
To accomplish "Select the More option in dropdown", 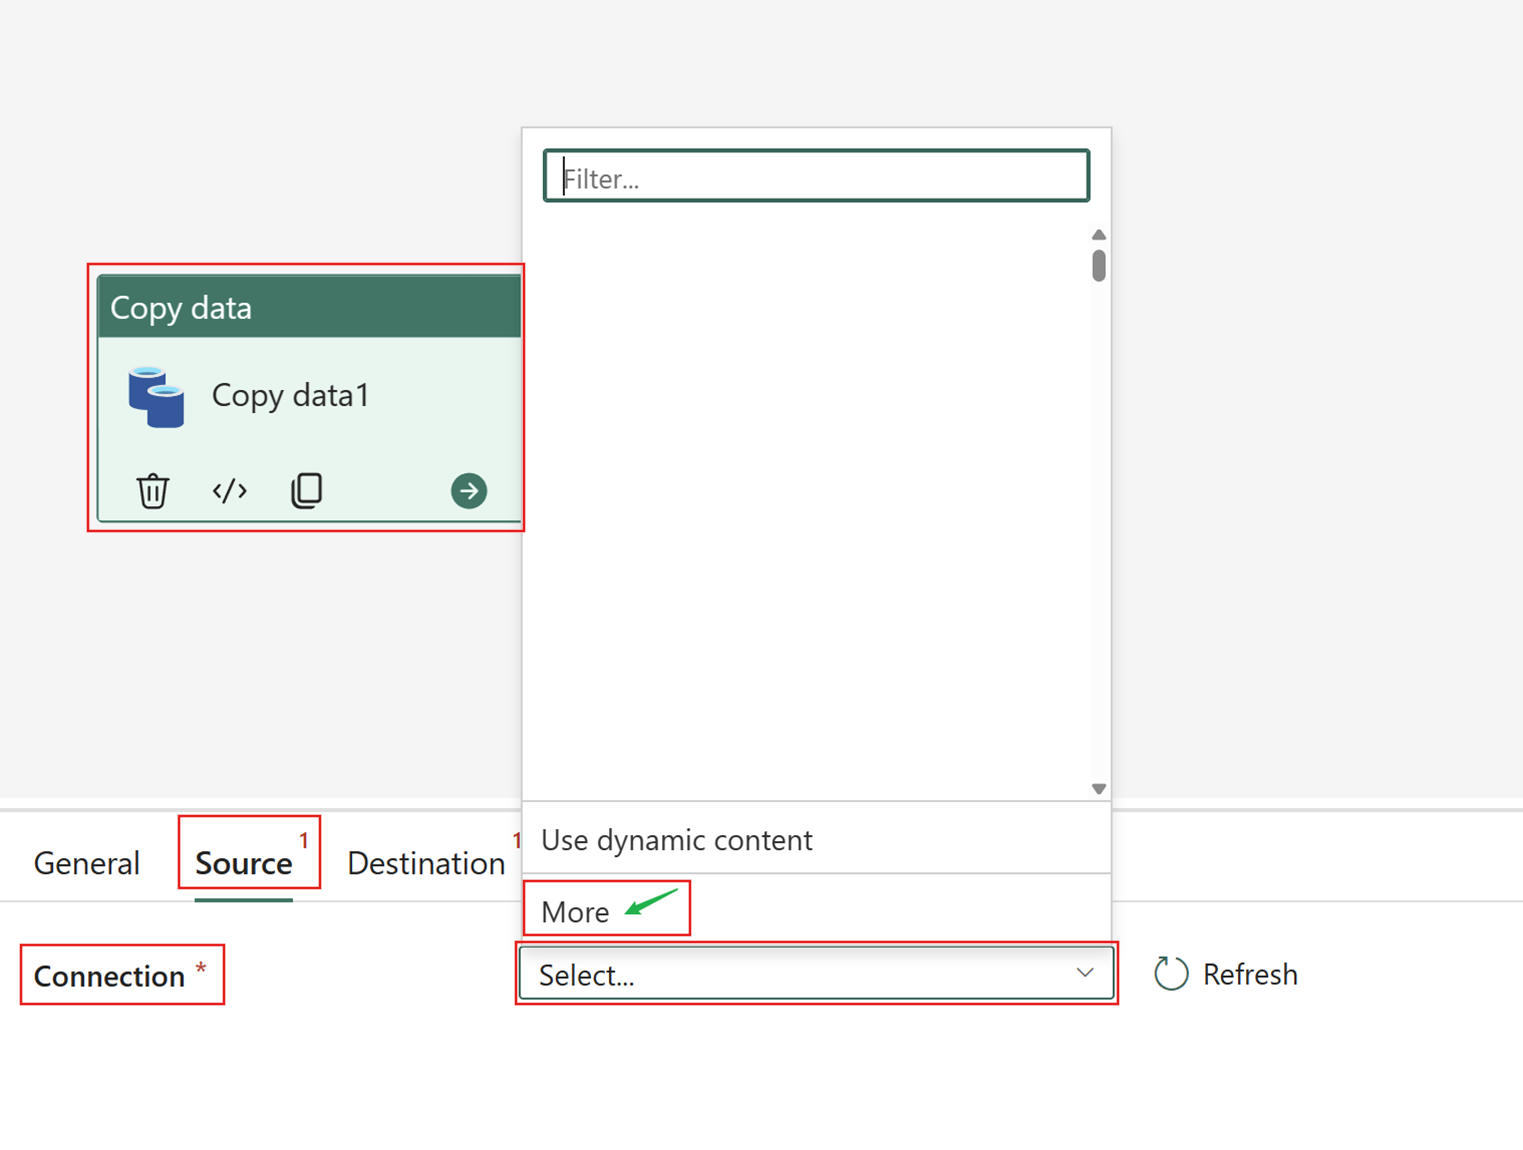I will point(816,911).
